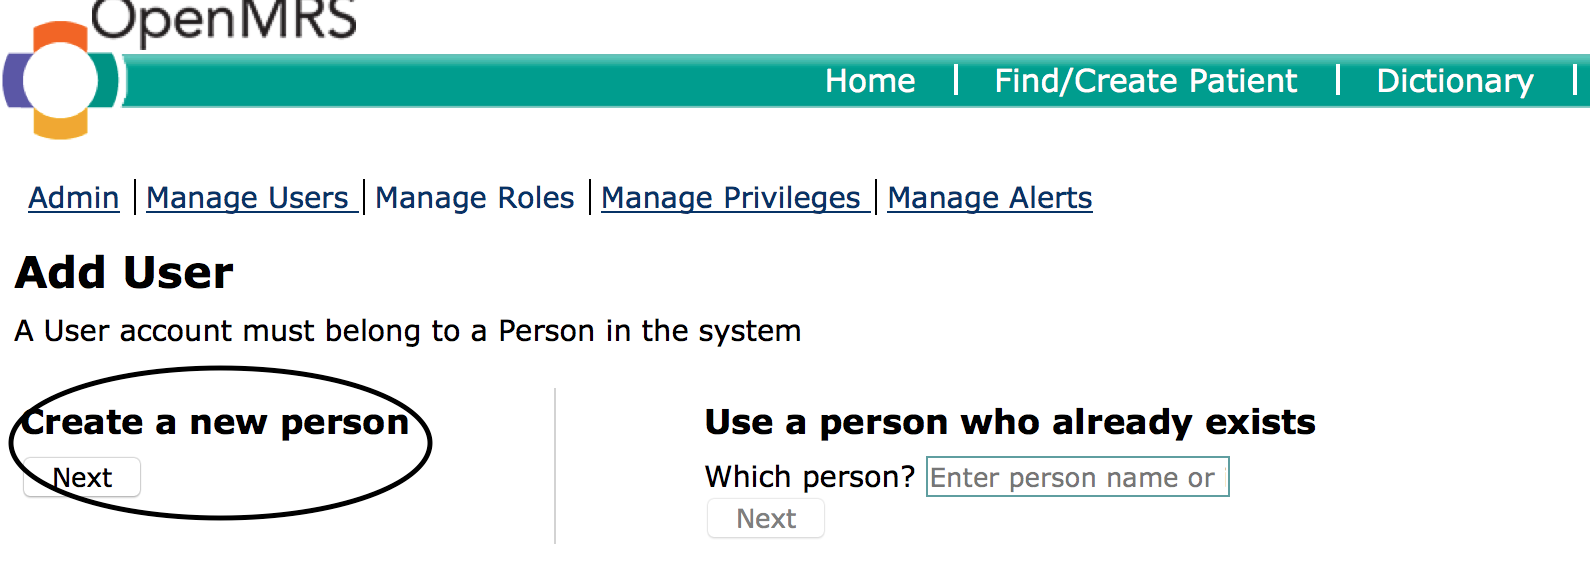Open the Manage Users link
The width and height of the screenshot is (1590, 584).
click(248, 198)
